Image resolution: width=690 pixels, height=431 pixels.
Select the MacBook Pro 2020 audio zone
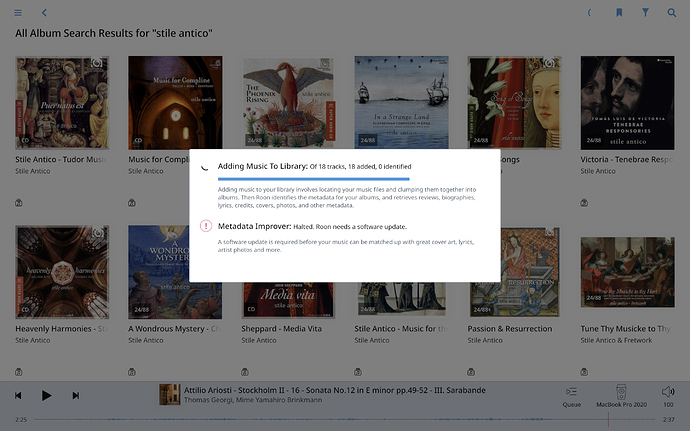point(621,395)
